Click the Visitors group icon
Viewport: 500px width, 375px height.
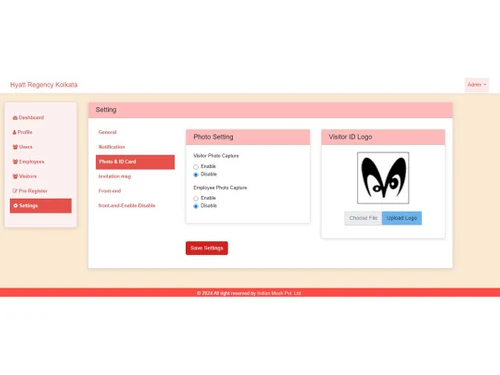(x=15, y=176)
